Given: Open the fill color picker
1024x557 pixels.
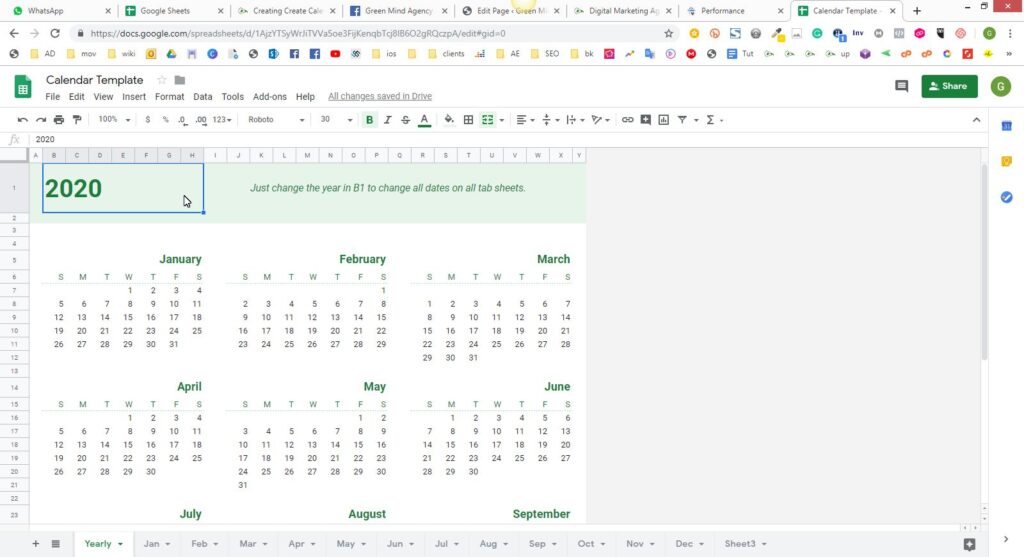Looking at the screenshot, I should tap(449, 119).
